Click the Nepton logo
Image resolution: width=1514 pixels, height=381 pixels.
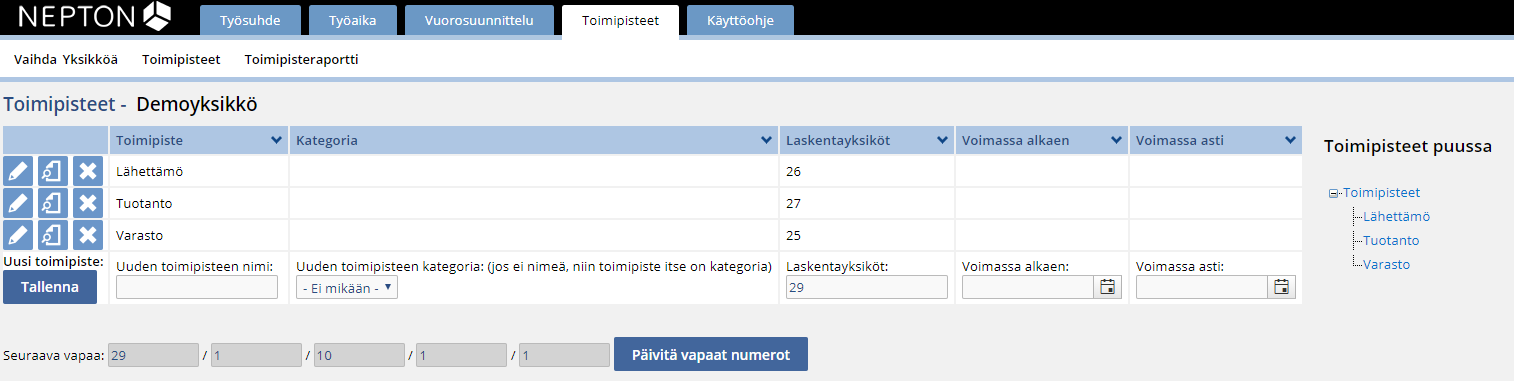click(95, 16)
